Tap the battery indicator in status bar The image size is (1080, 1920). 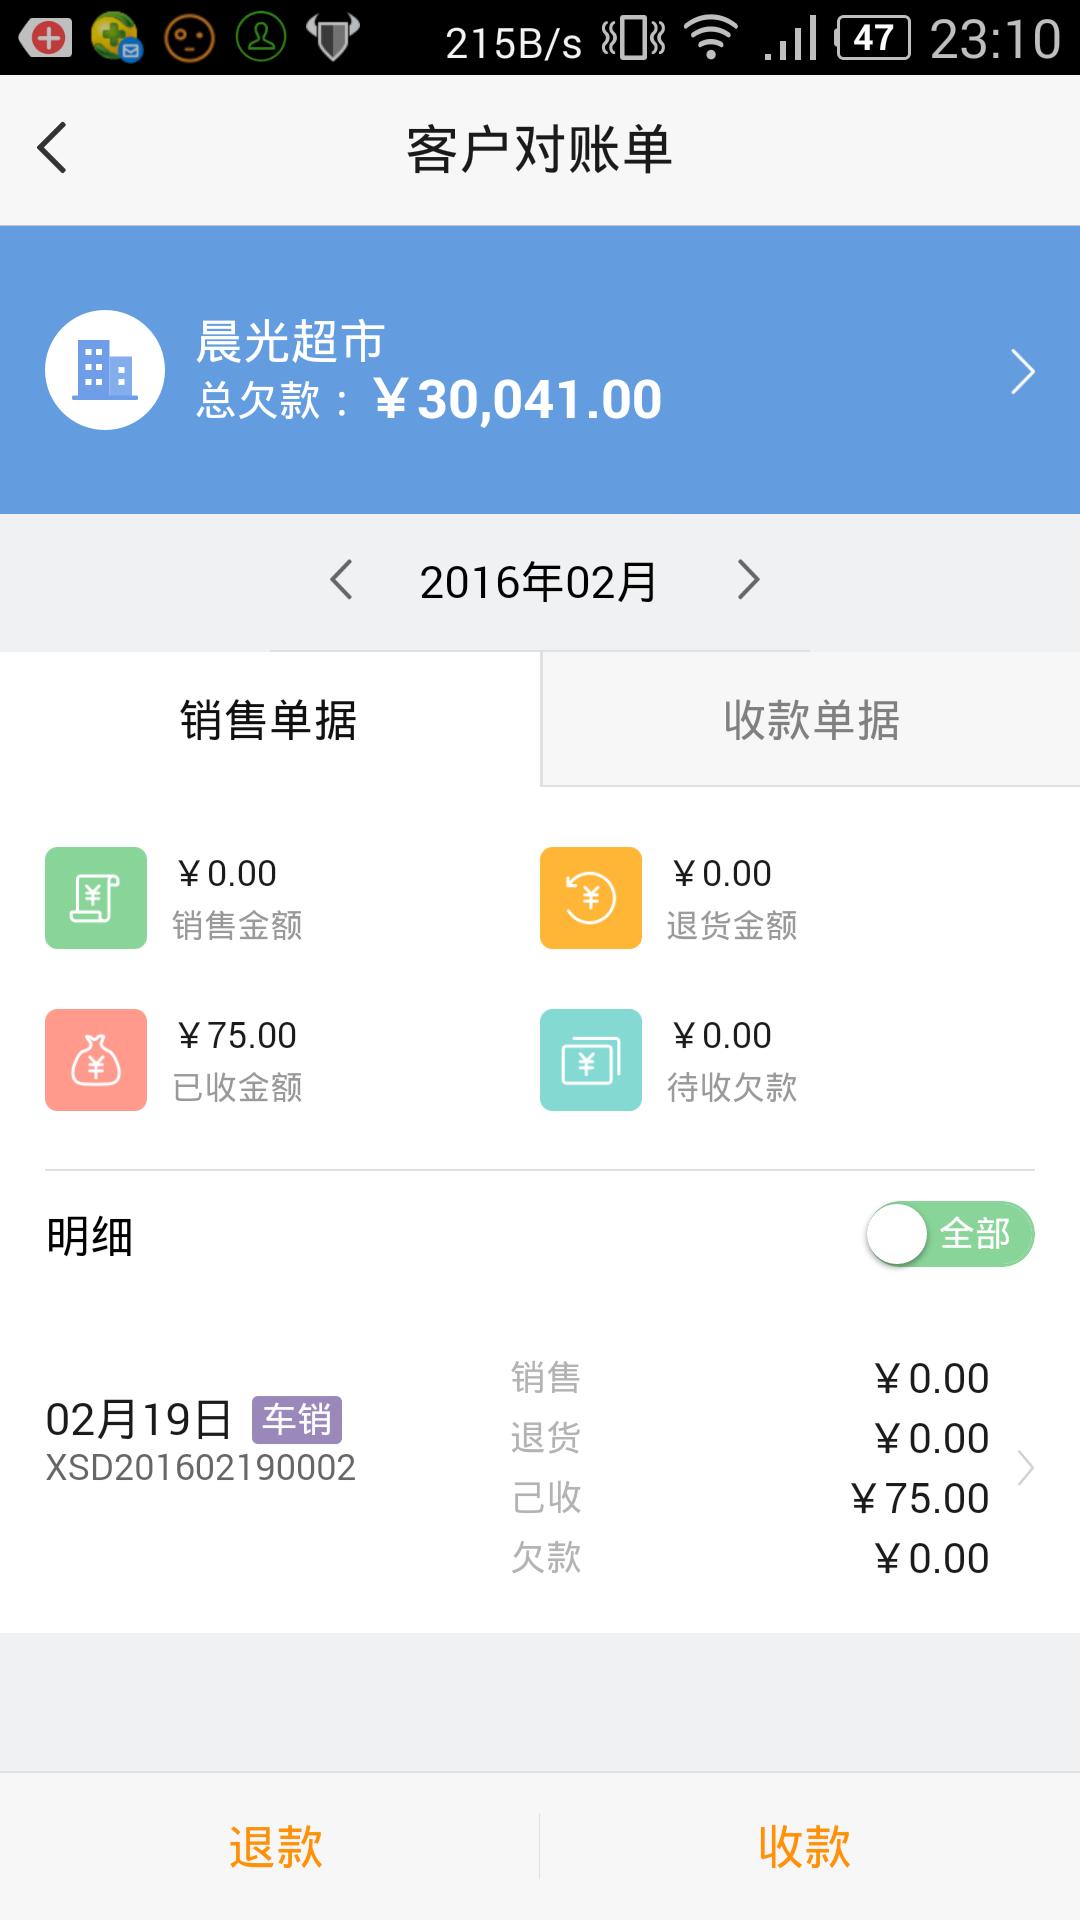point(873,38)
